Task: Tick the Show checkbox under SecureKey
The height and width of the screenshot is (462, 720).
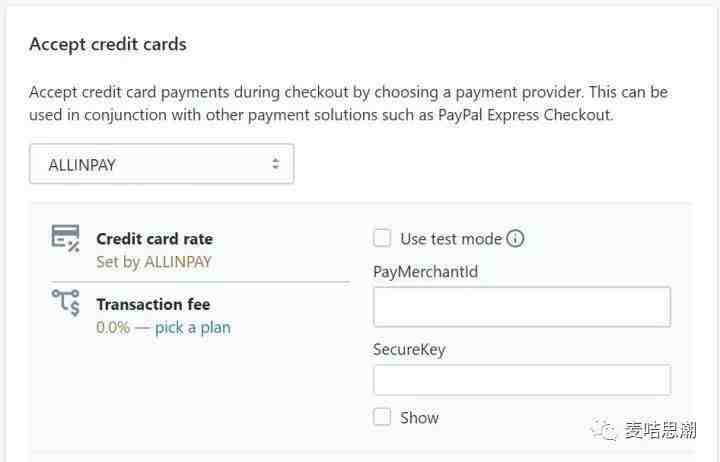Action: (x=382, y=417)
